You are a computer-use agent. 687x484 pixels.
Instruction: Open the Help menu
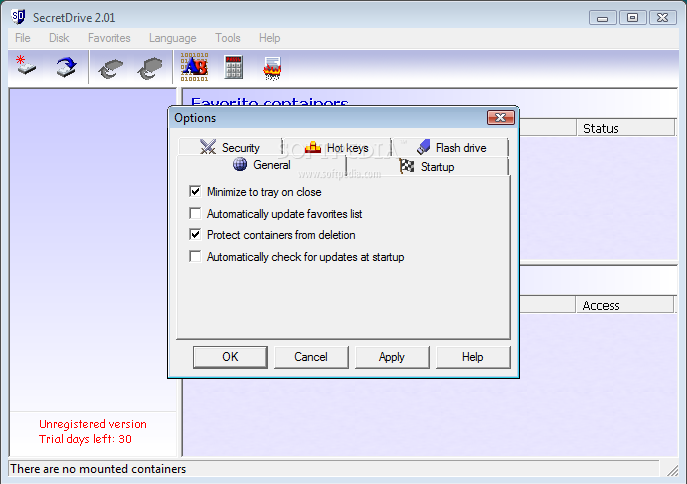(269, 38)
